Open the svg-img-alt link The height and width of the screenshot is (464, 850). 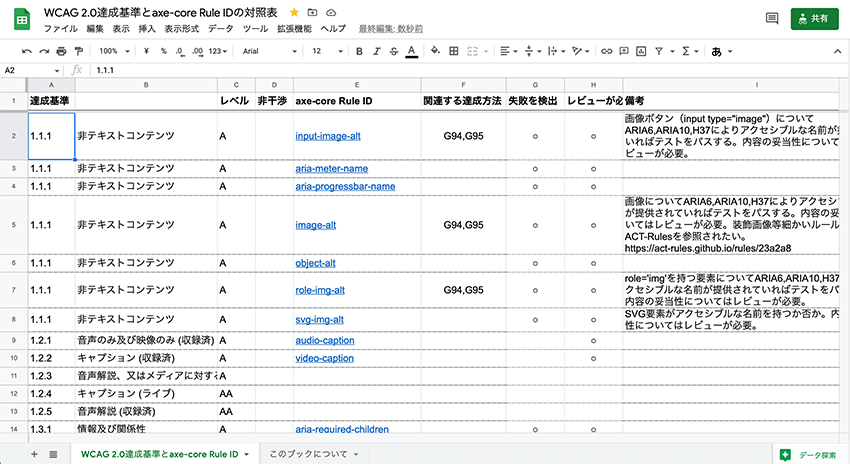(319, 319)
